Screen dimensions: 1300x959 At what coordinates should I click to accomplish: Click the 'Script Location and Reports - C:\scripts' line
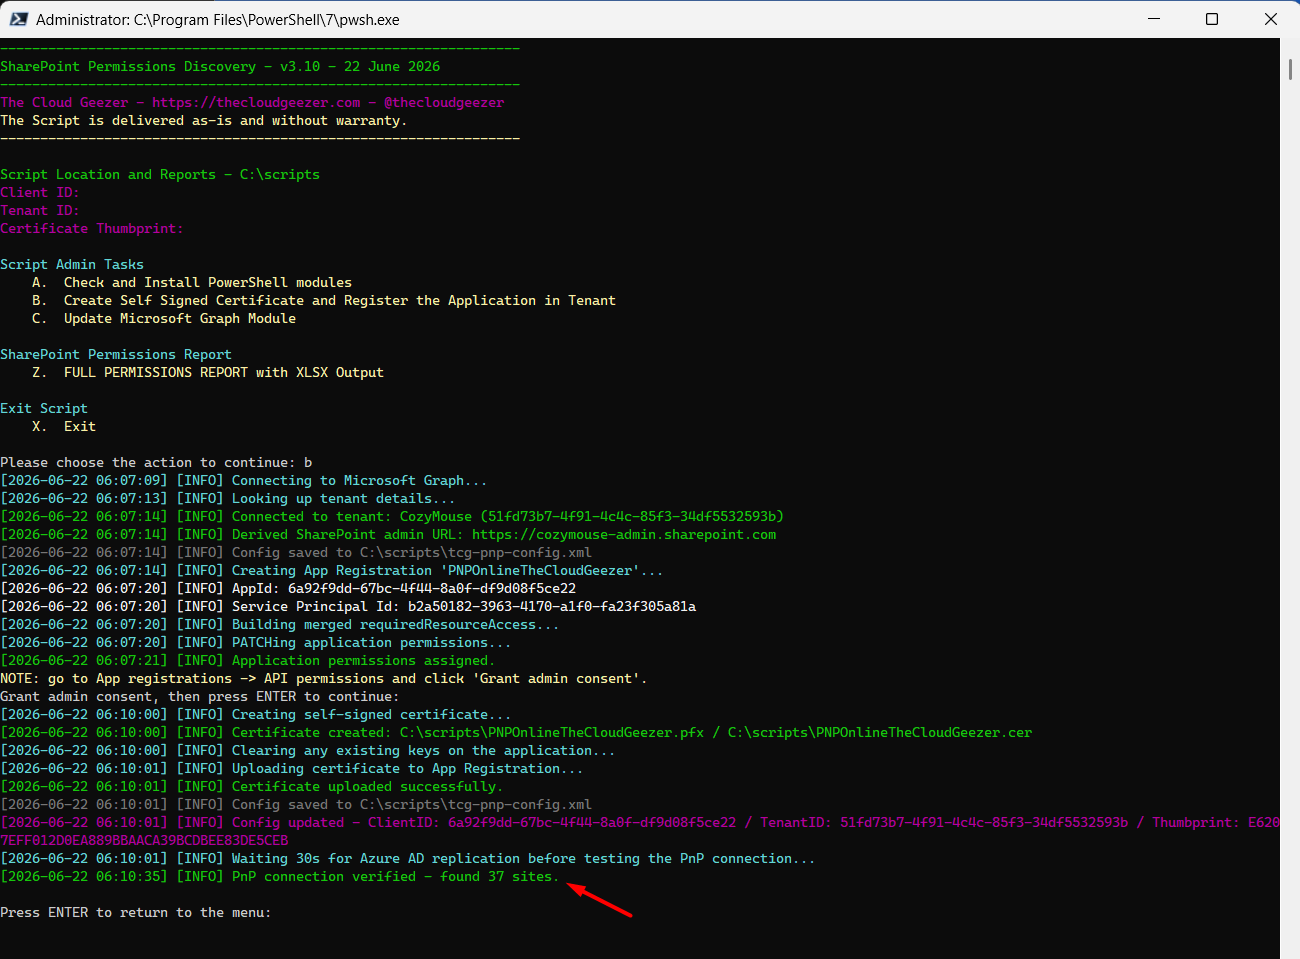click(x=160, y=174)
